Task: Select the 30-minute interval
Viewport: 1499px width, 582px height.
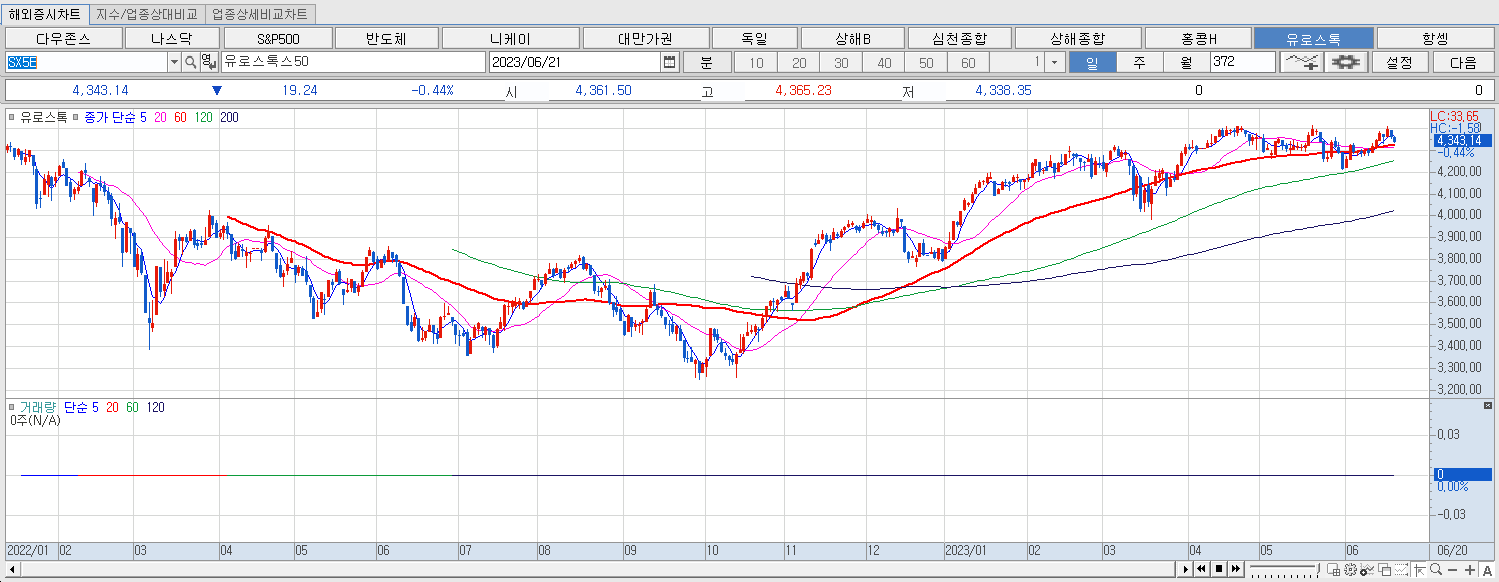Action: click(x=841, y=62)
